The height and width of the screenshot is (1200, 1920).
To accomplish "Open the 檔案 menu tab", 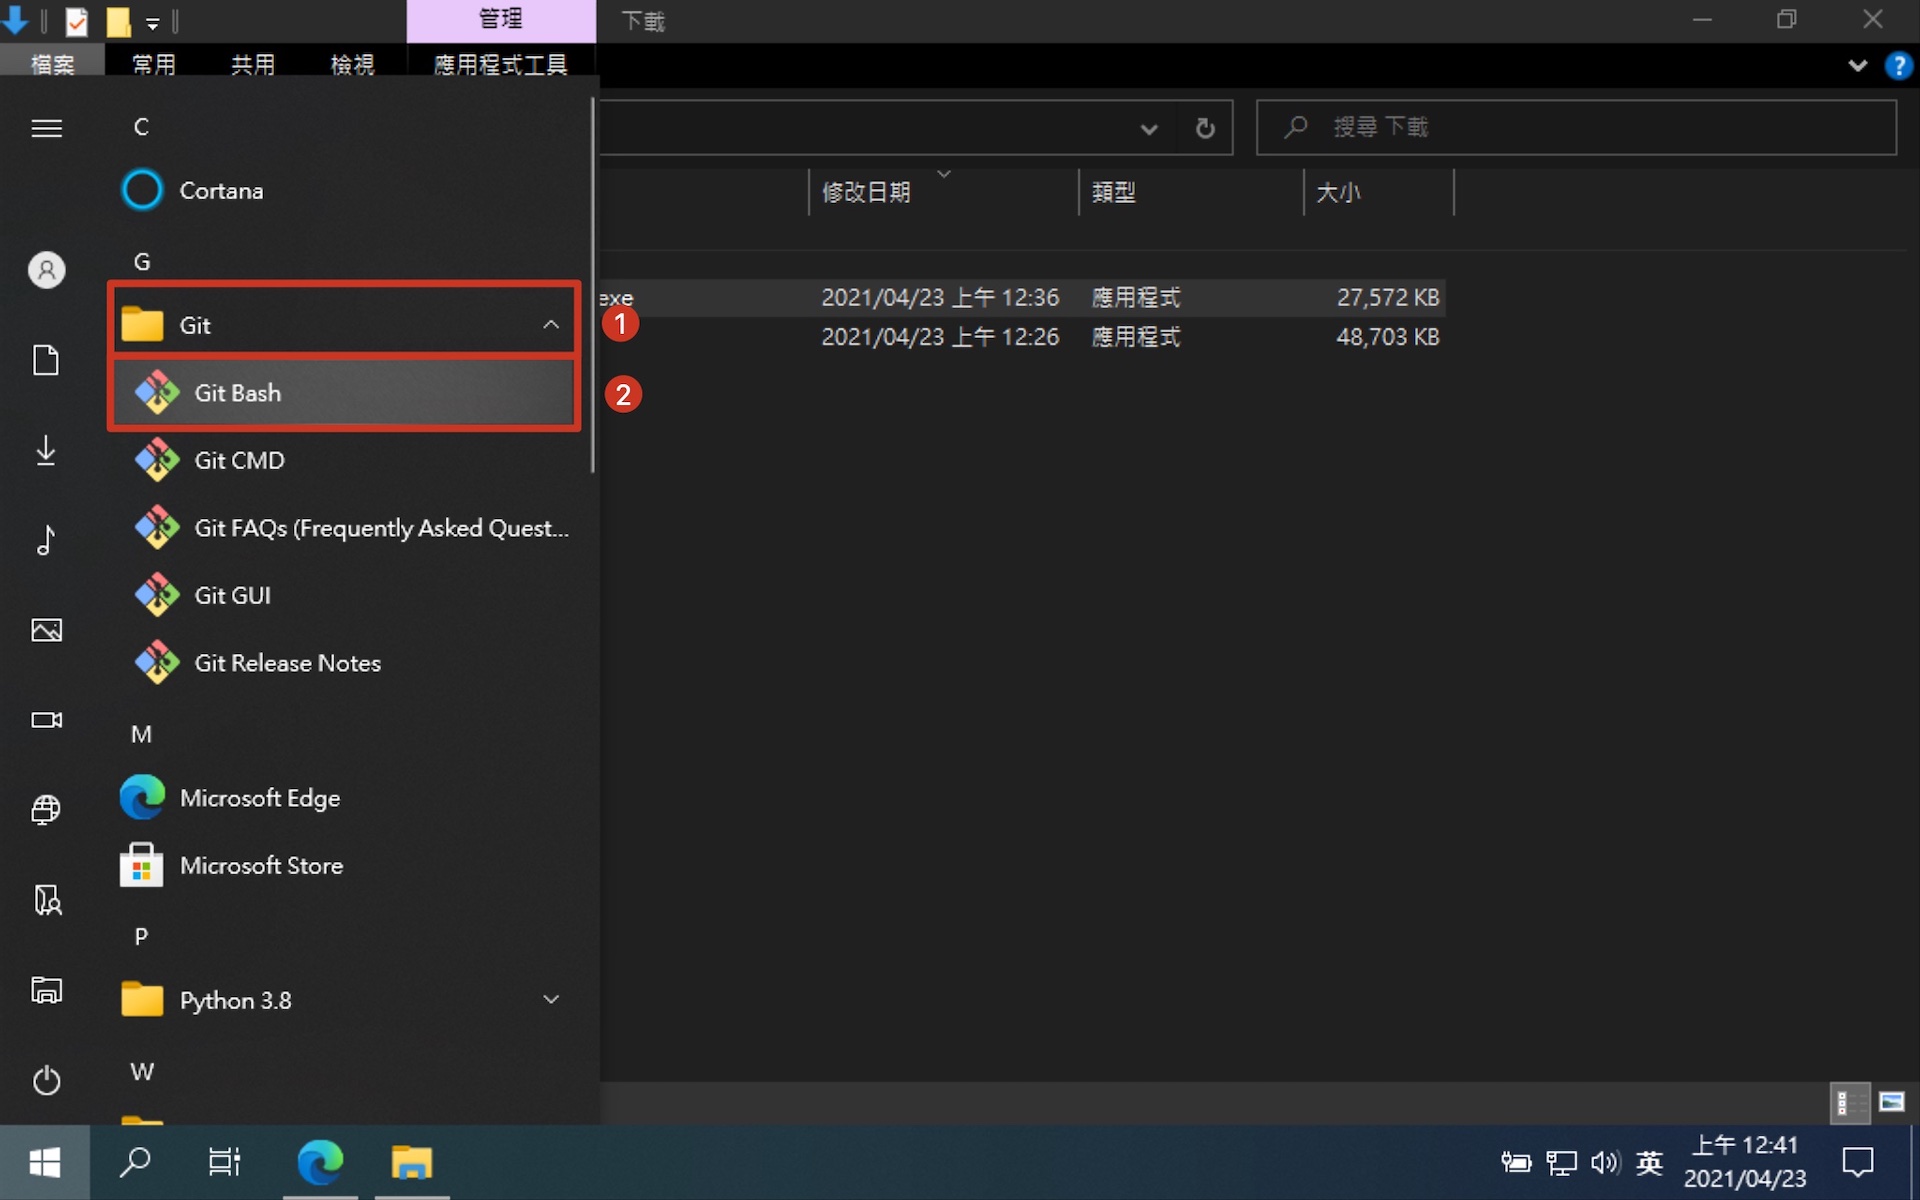I will click(x=52, y=64).
